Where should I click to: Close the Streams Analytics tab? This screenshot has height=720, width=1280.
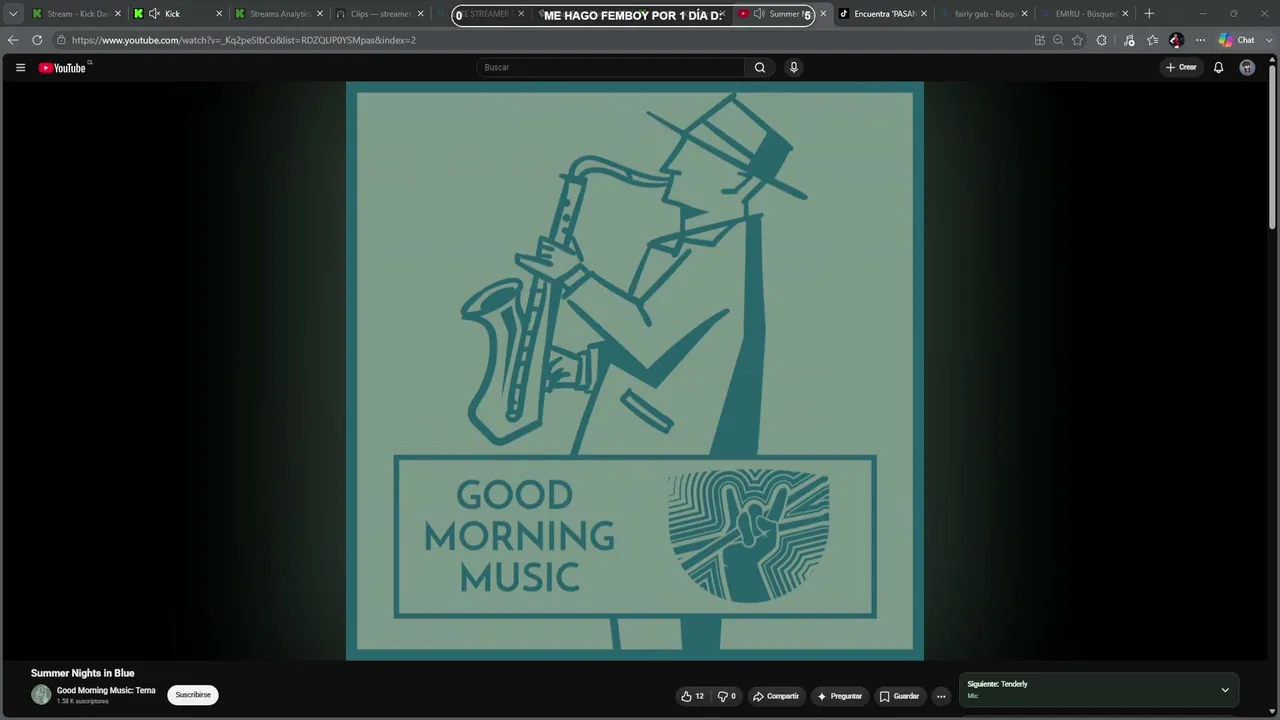[x=319, y=14]
